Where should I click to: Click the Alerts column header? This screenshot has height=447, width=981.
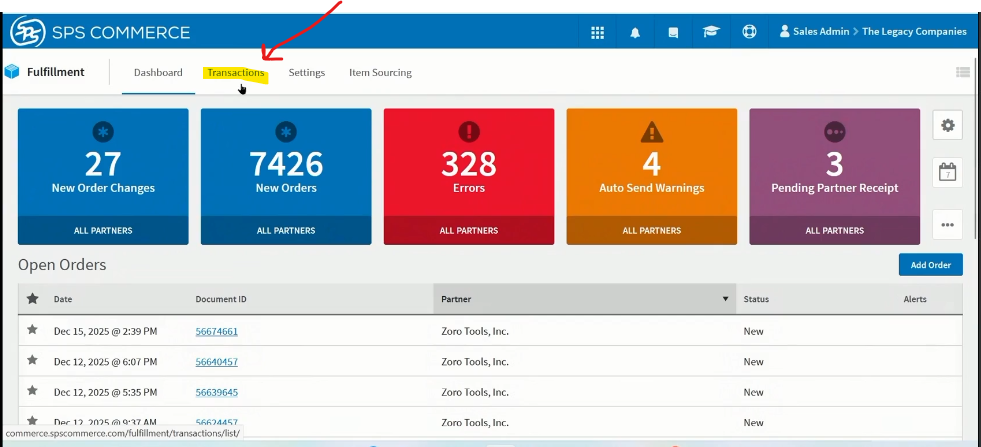[x=915, y=299]
